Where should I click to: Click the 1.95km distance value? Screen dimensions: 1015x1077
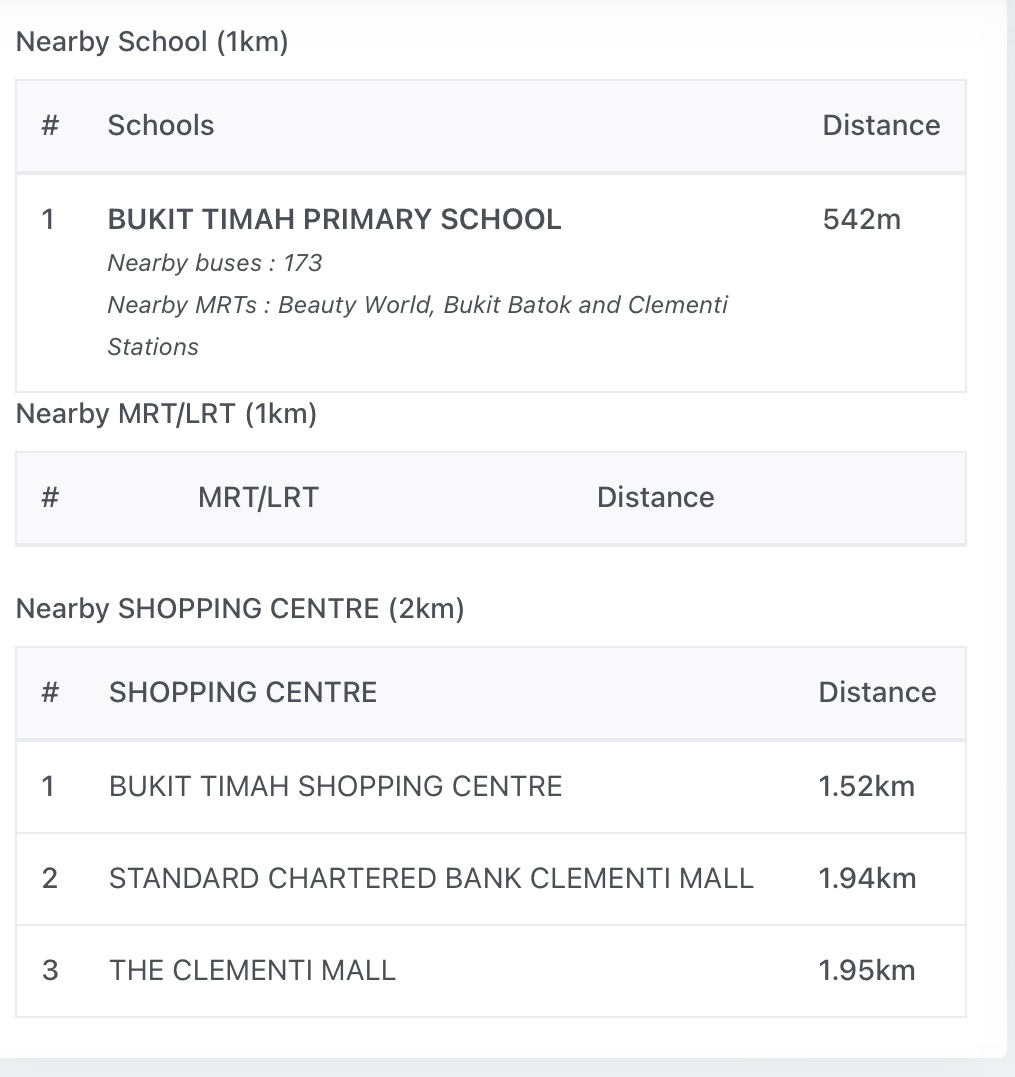pyautogui.click(x=867, y=970)
